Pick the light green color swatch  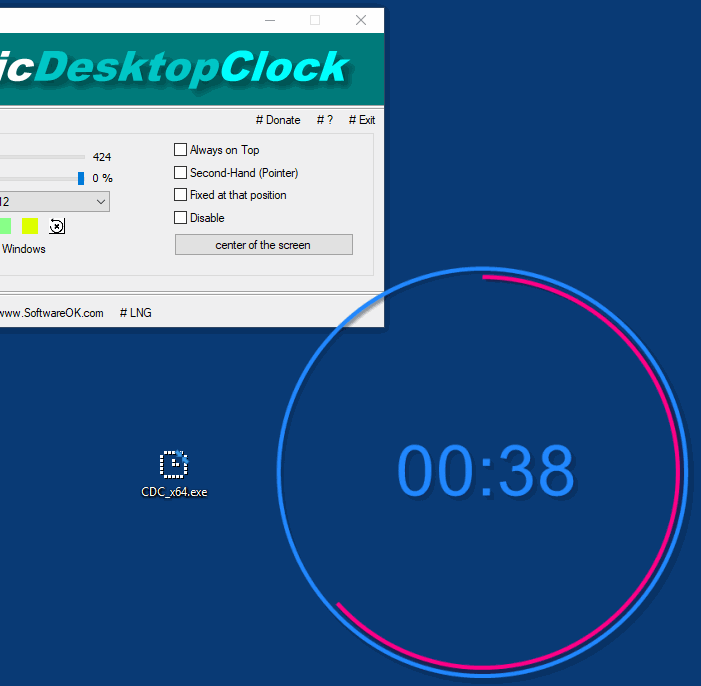(5, 226)
